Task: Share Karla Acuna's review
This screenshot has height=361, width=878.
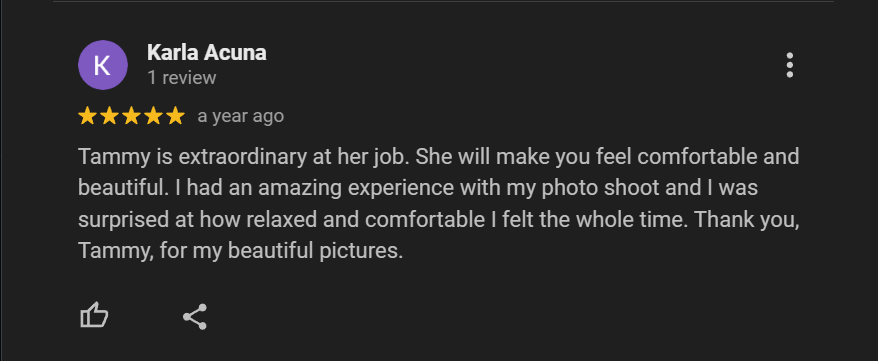Action: coord(195,317)
